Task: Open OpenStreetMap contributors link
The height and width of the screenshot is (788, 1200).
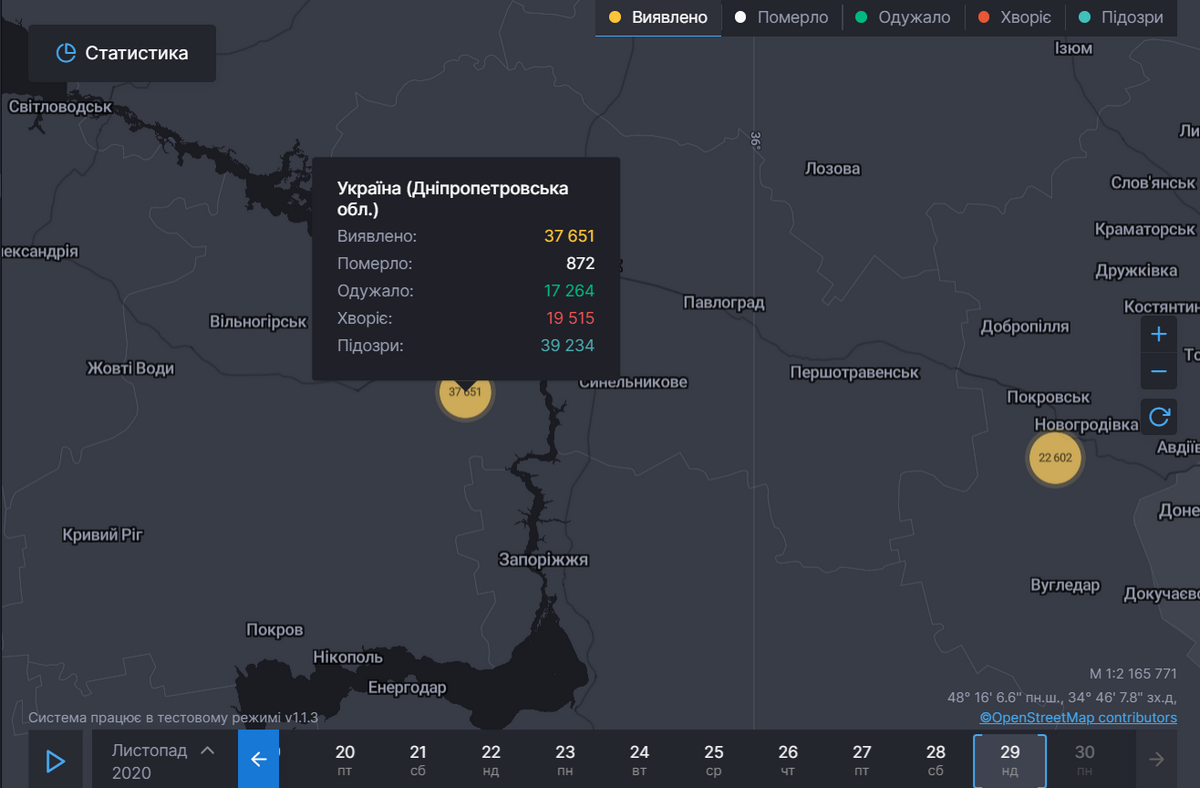Action: pos(1078,717)
